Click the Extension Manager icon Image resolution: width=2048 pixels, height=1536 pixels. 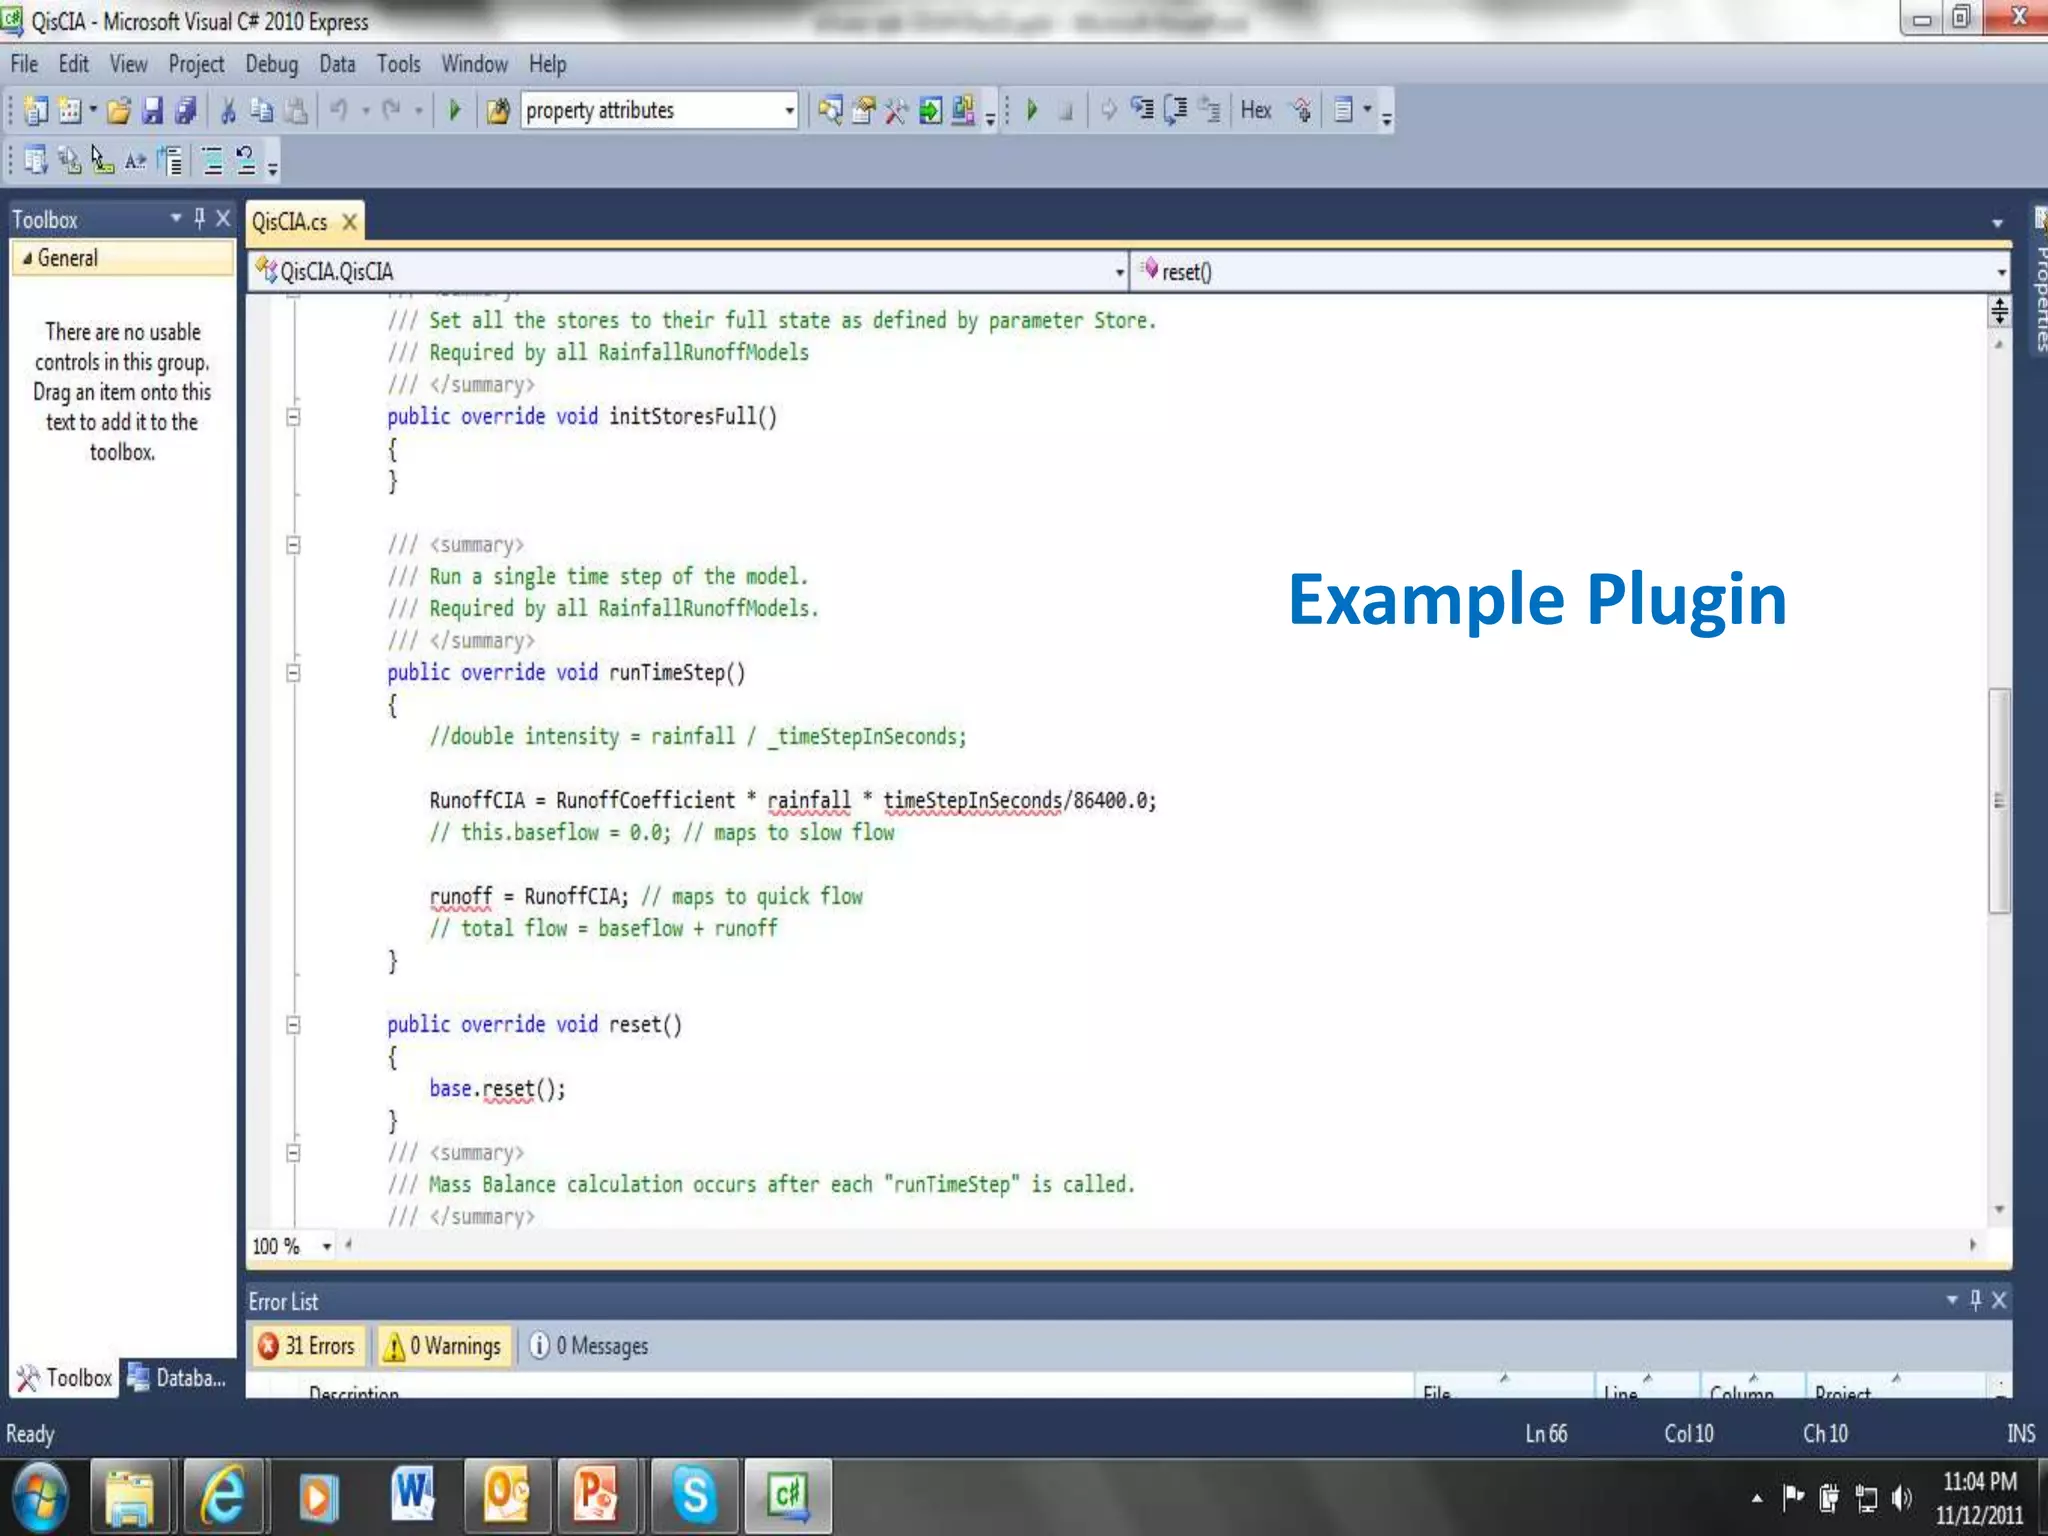click(x=963, y=110)
